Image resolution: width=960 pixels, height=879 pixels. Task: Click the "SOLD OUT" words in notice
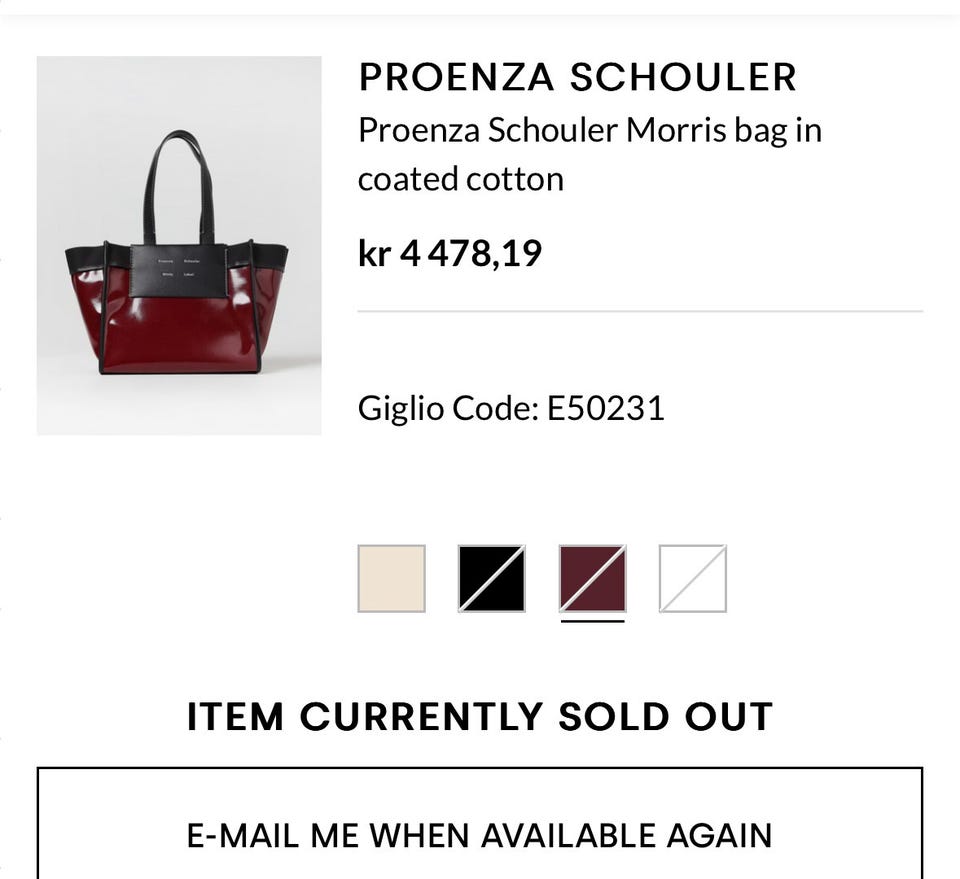pyautogui.click(x=666, y=717)
